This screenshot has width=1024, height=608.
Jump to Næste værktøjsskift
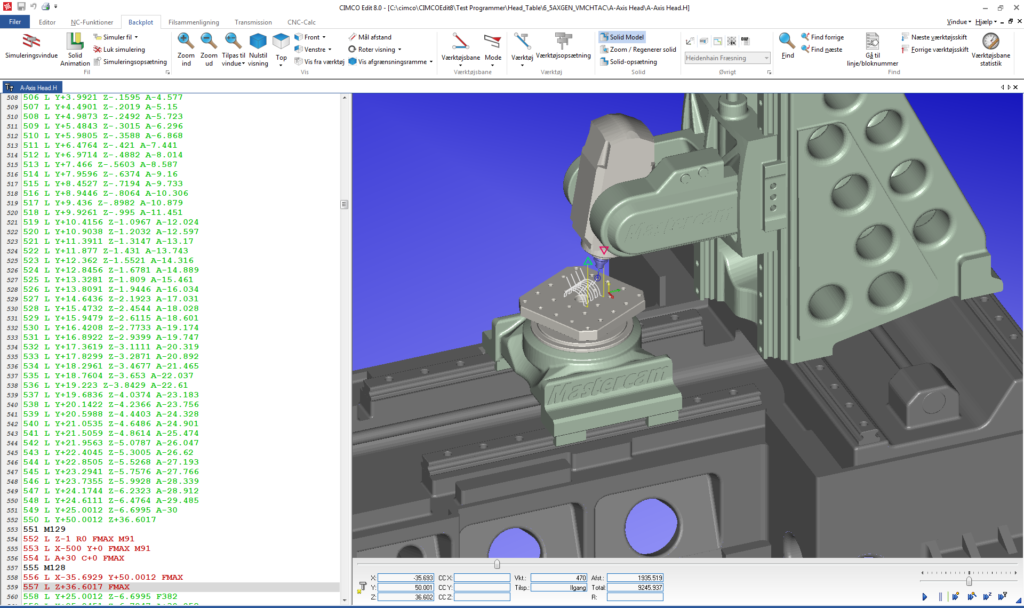point(934,37)
